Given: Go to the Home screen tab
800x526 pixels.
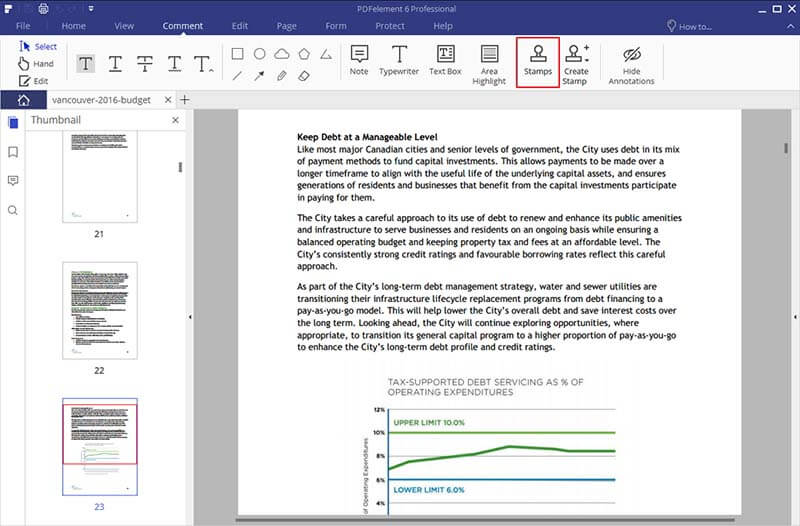Looking at the screenshot, I should (23, 100).
